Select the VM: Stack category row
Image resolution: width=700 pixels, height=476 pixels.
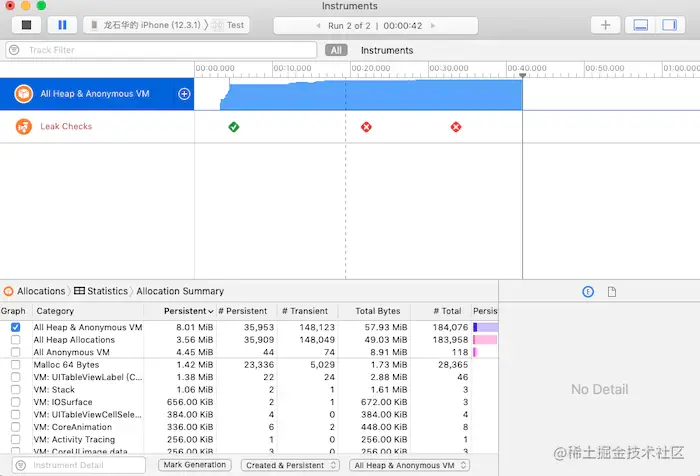point(249,390)
